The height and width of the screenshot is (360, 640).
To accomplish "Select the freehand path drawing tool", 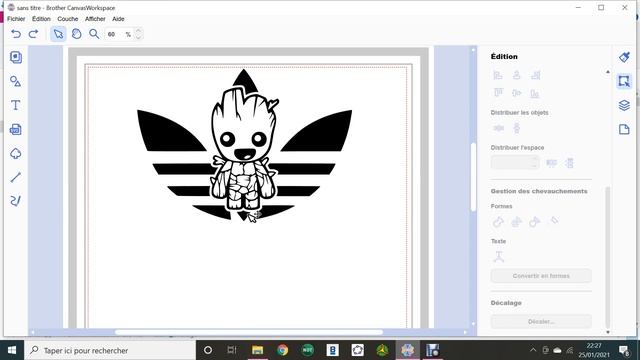I will pos(16,200).
